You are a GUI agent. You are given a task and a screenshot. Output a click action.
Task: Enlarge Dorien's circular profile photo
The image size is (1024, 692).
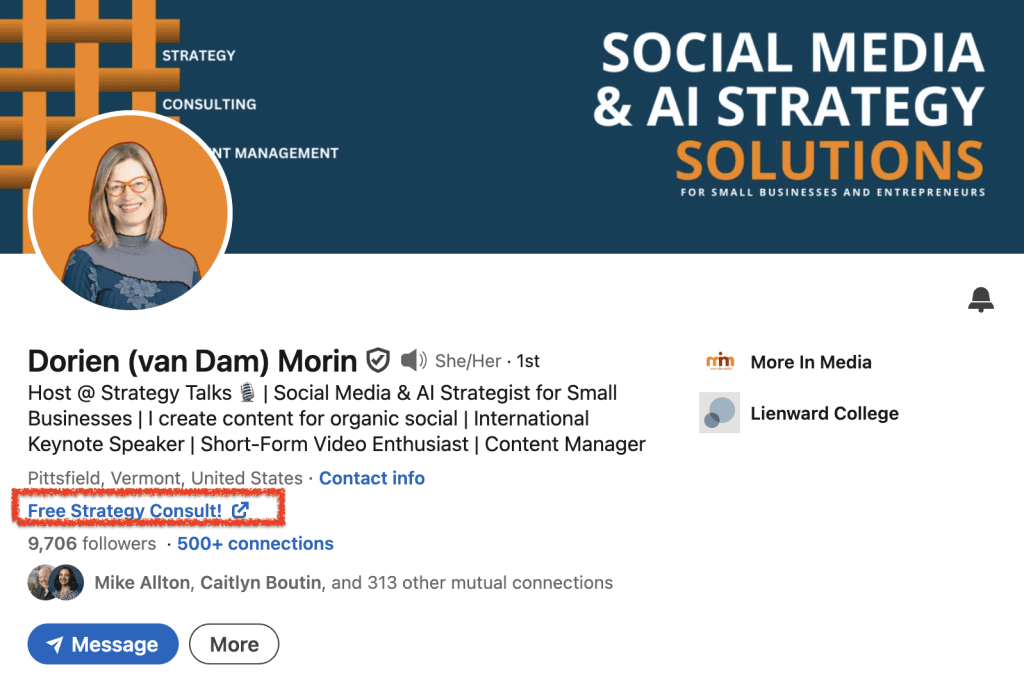point(130,211)
